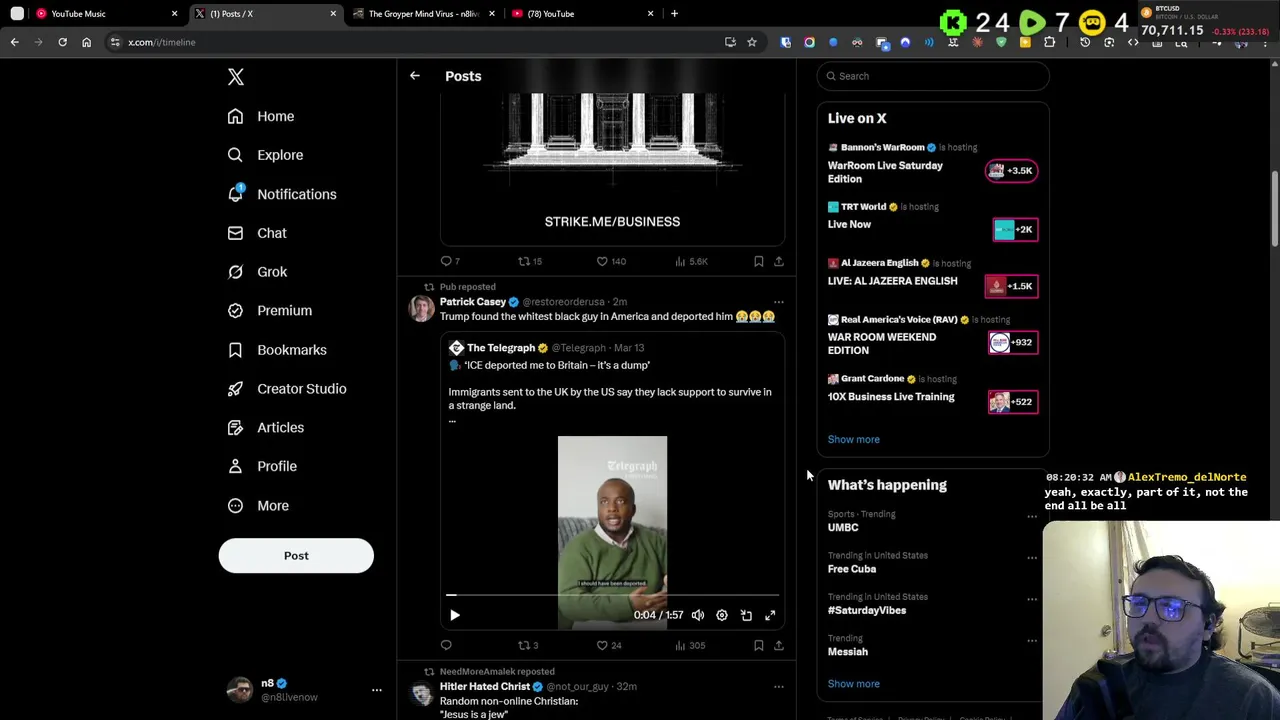
Task: Open a new browser tab
Action: click(674, 14)
